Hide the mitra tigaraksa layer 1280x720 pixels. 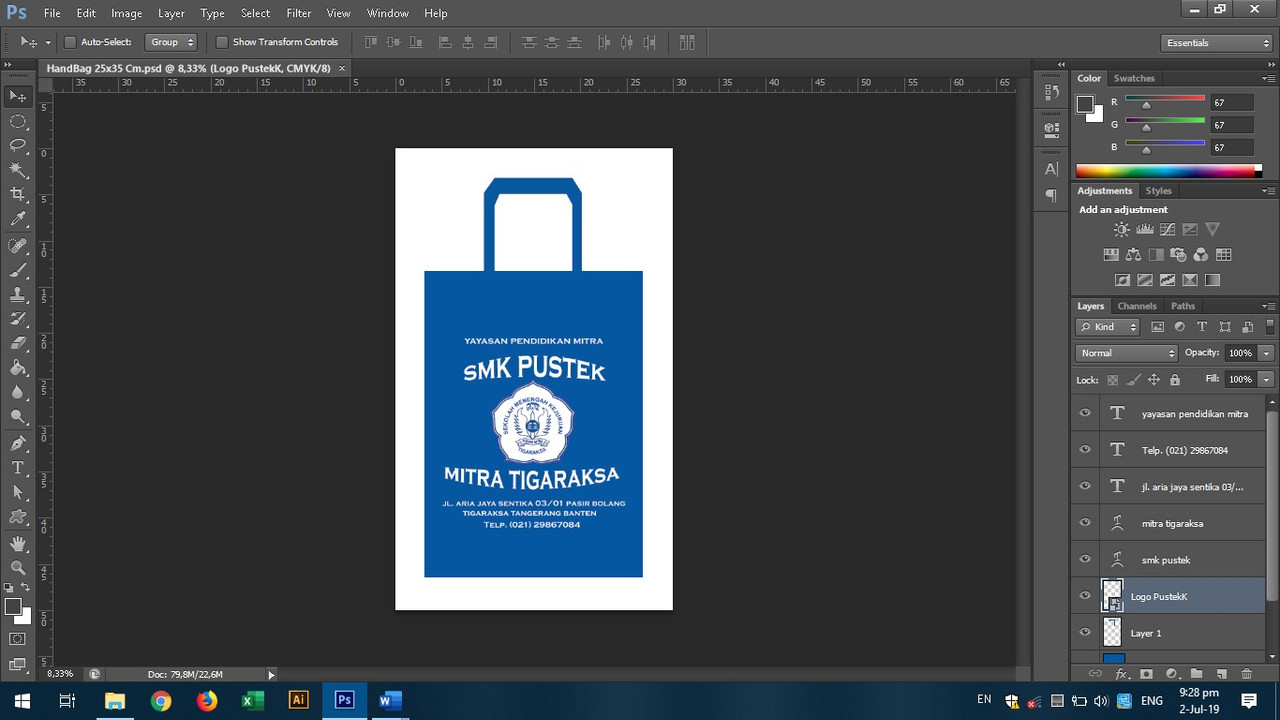tap(1085, 523)
